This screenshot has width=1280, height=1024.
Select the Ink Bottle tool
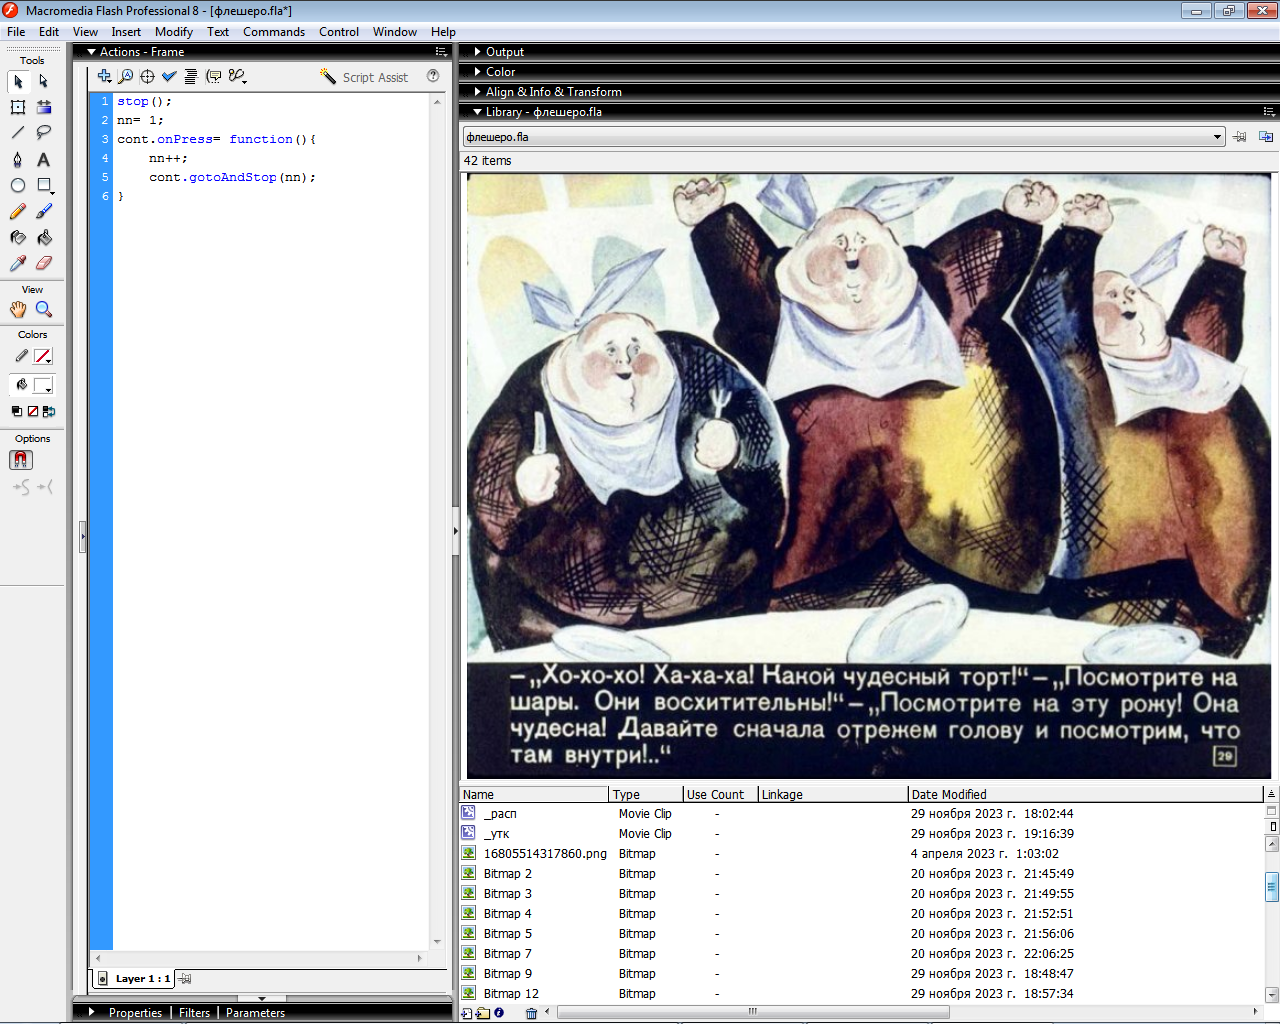pyautogui.click(x=18, y=237)
